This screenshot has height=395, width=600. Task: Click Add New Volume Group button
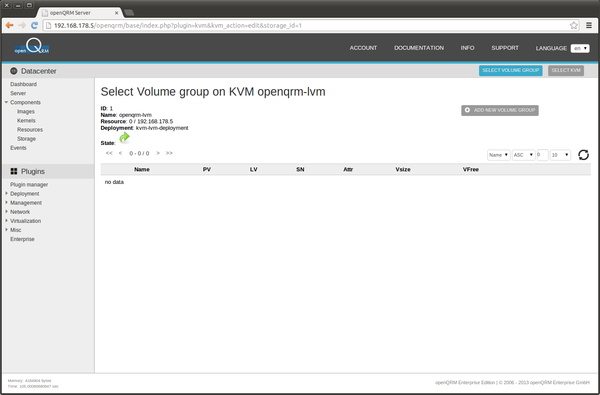500,110
